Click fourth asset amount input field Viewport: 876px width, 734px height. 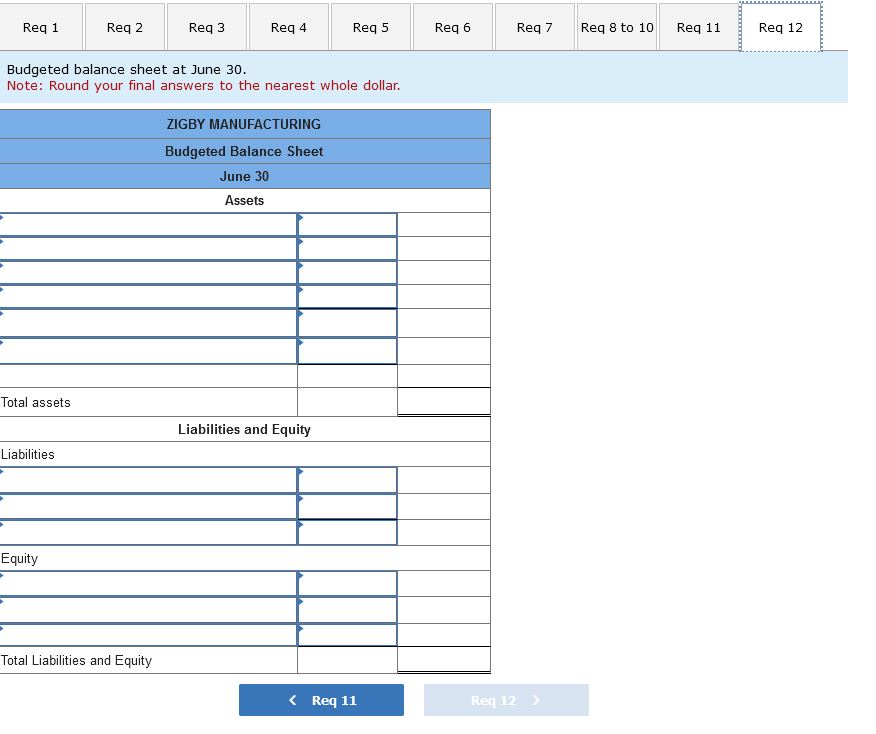[x=347, y=297]
